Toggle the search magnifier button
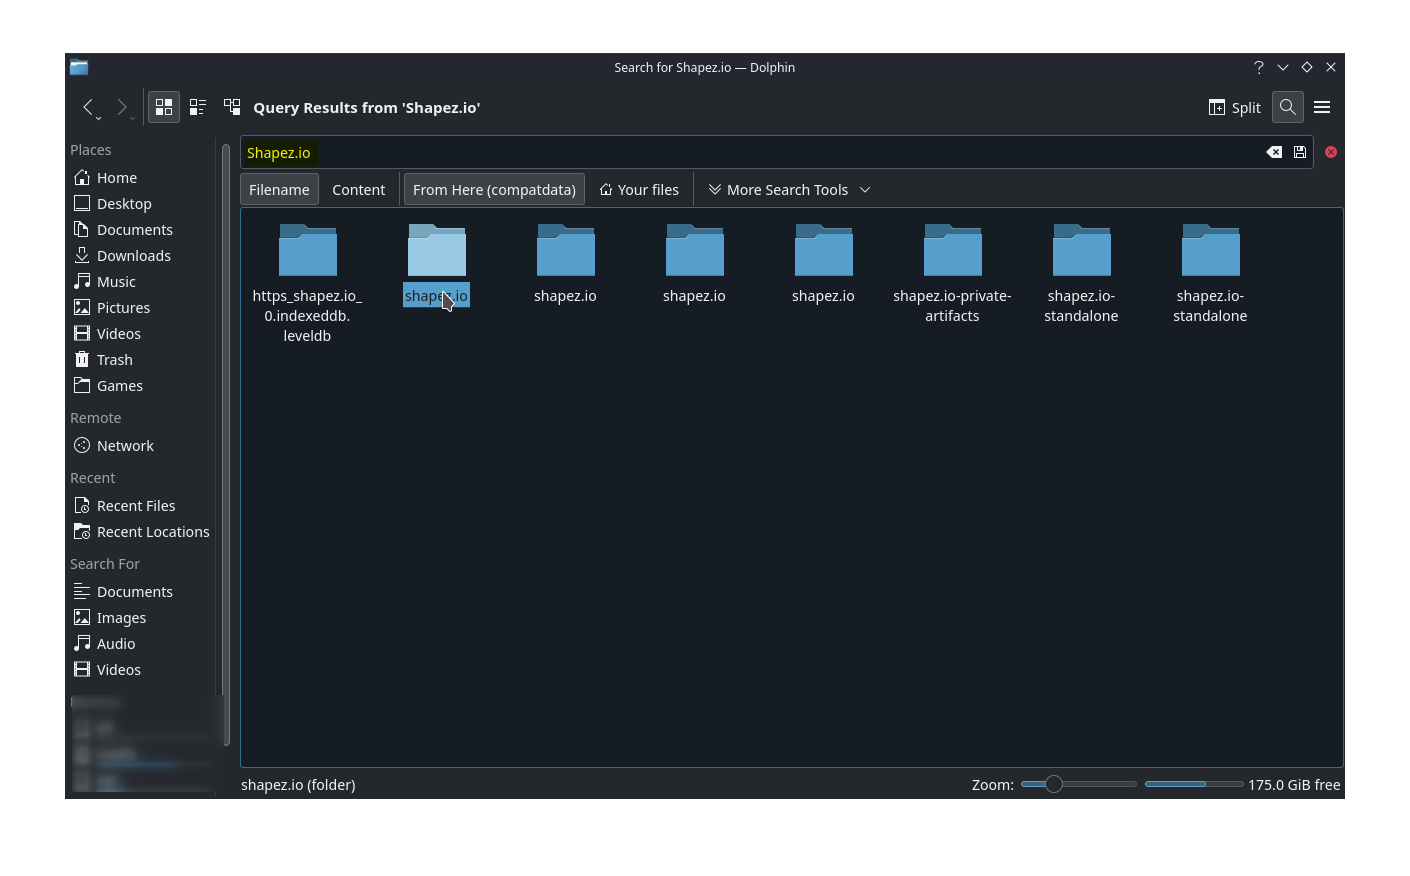The width and height of the screenshot is (1410, 876). pos(1288,107)
